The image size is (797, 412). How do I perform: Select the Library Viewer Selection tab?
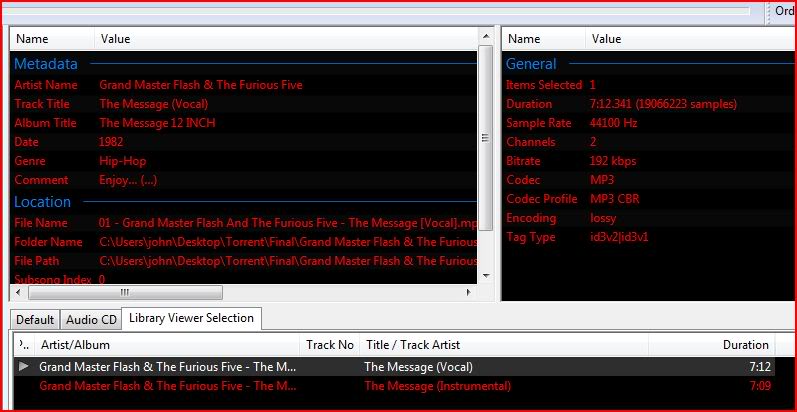[191, 319]
